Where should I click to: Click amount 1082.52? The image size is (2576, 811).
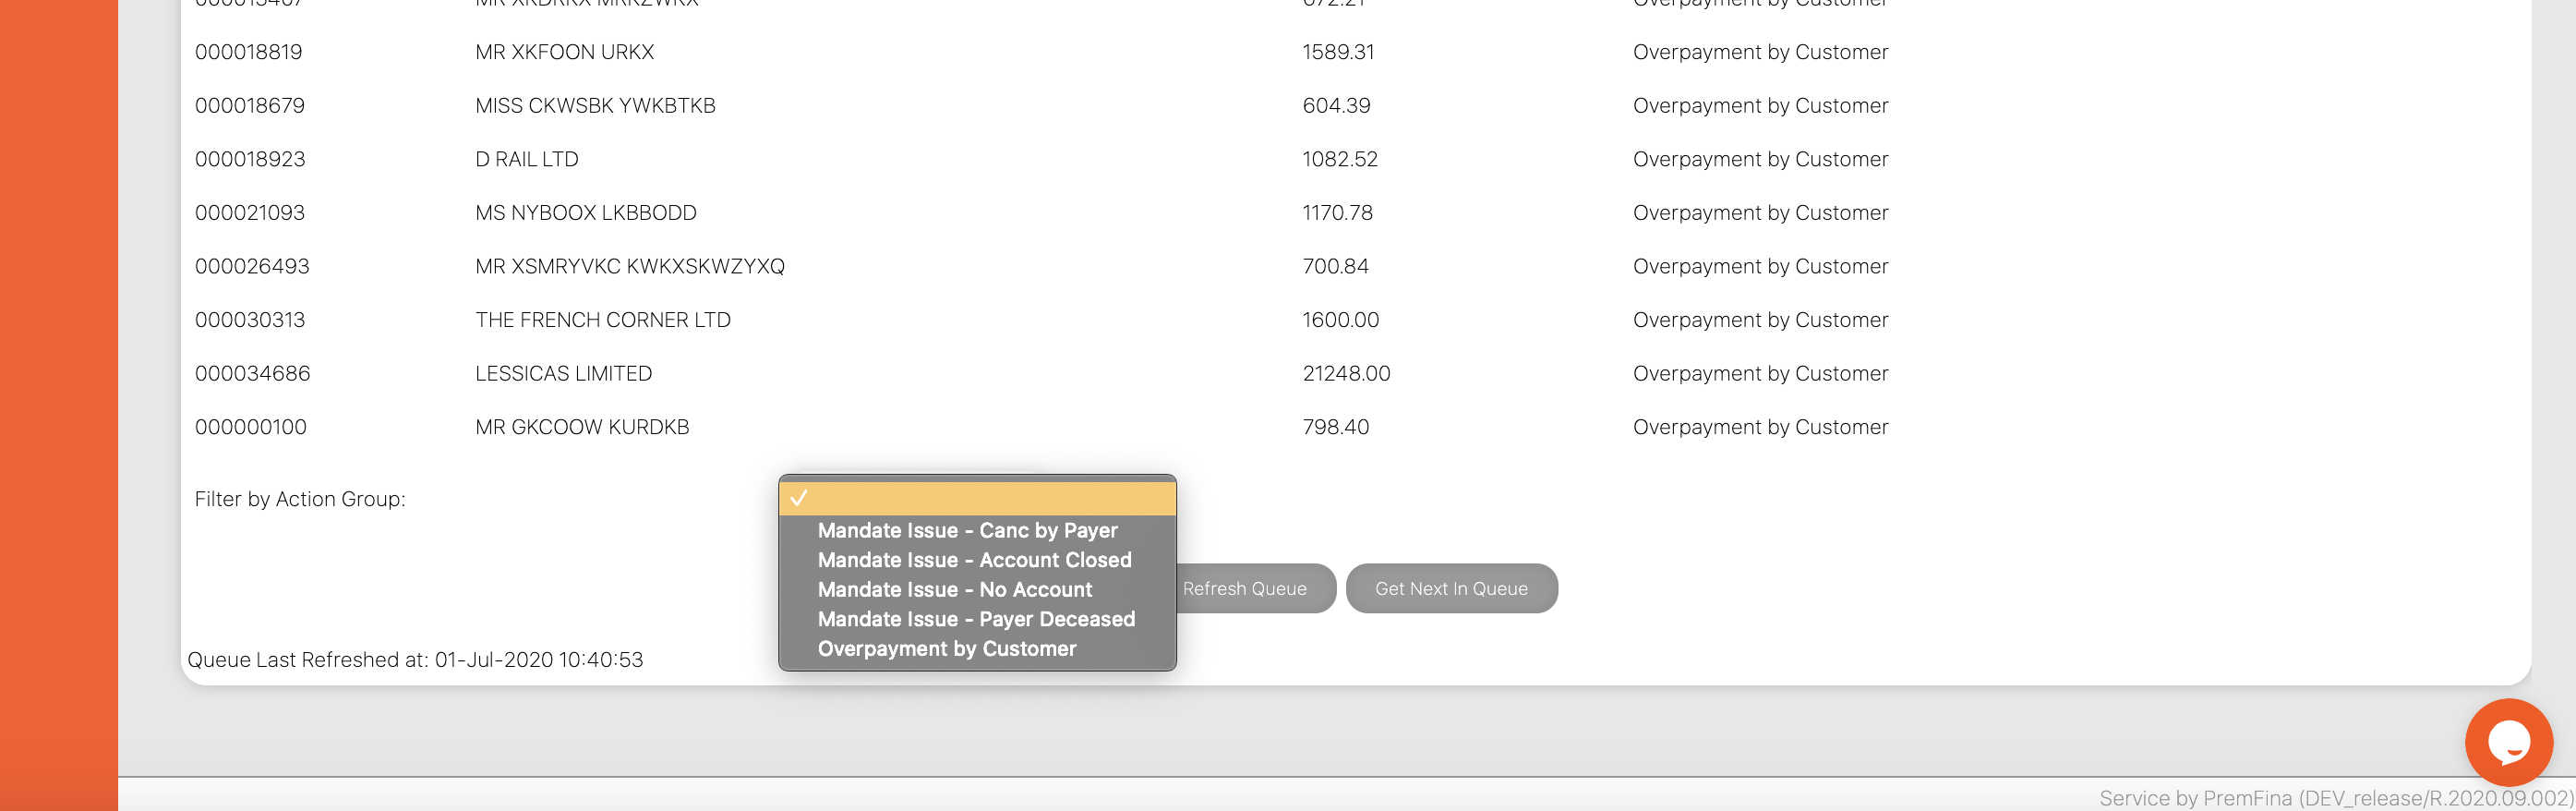click(1340, 159)
